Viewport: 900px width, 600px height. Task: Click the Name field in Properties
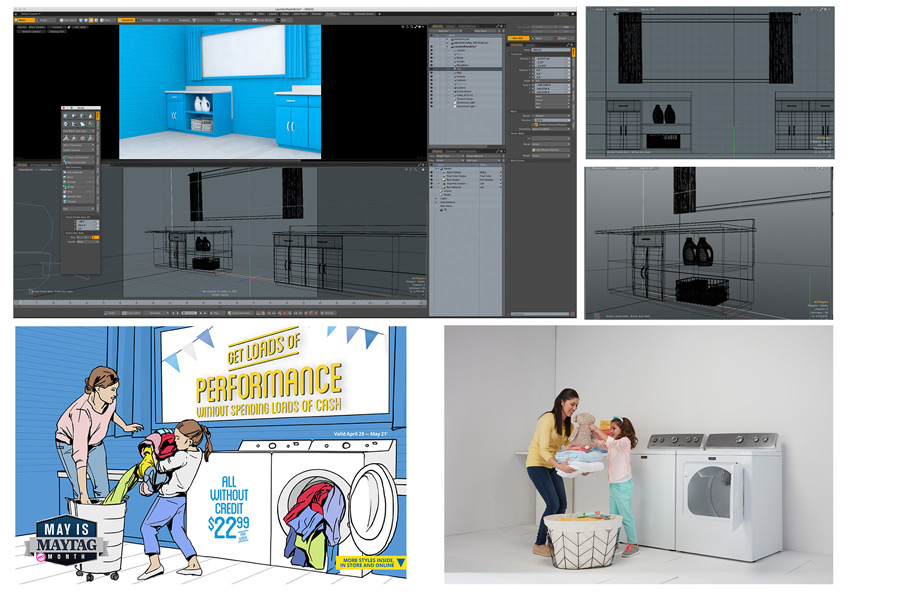point(551,49)
